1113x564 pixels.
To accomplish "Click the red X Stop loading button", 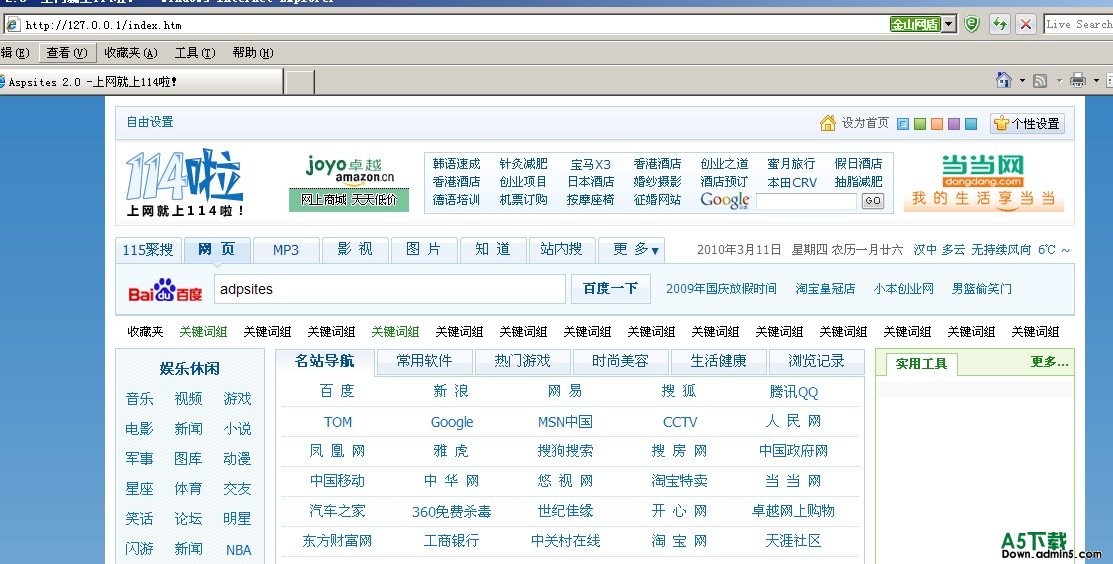I will [x=1026, y=24].
